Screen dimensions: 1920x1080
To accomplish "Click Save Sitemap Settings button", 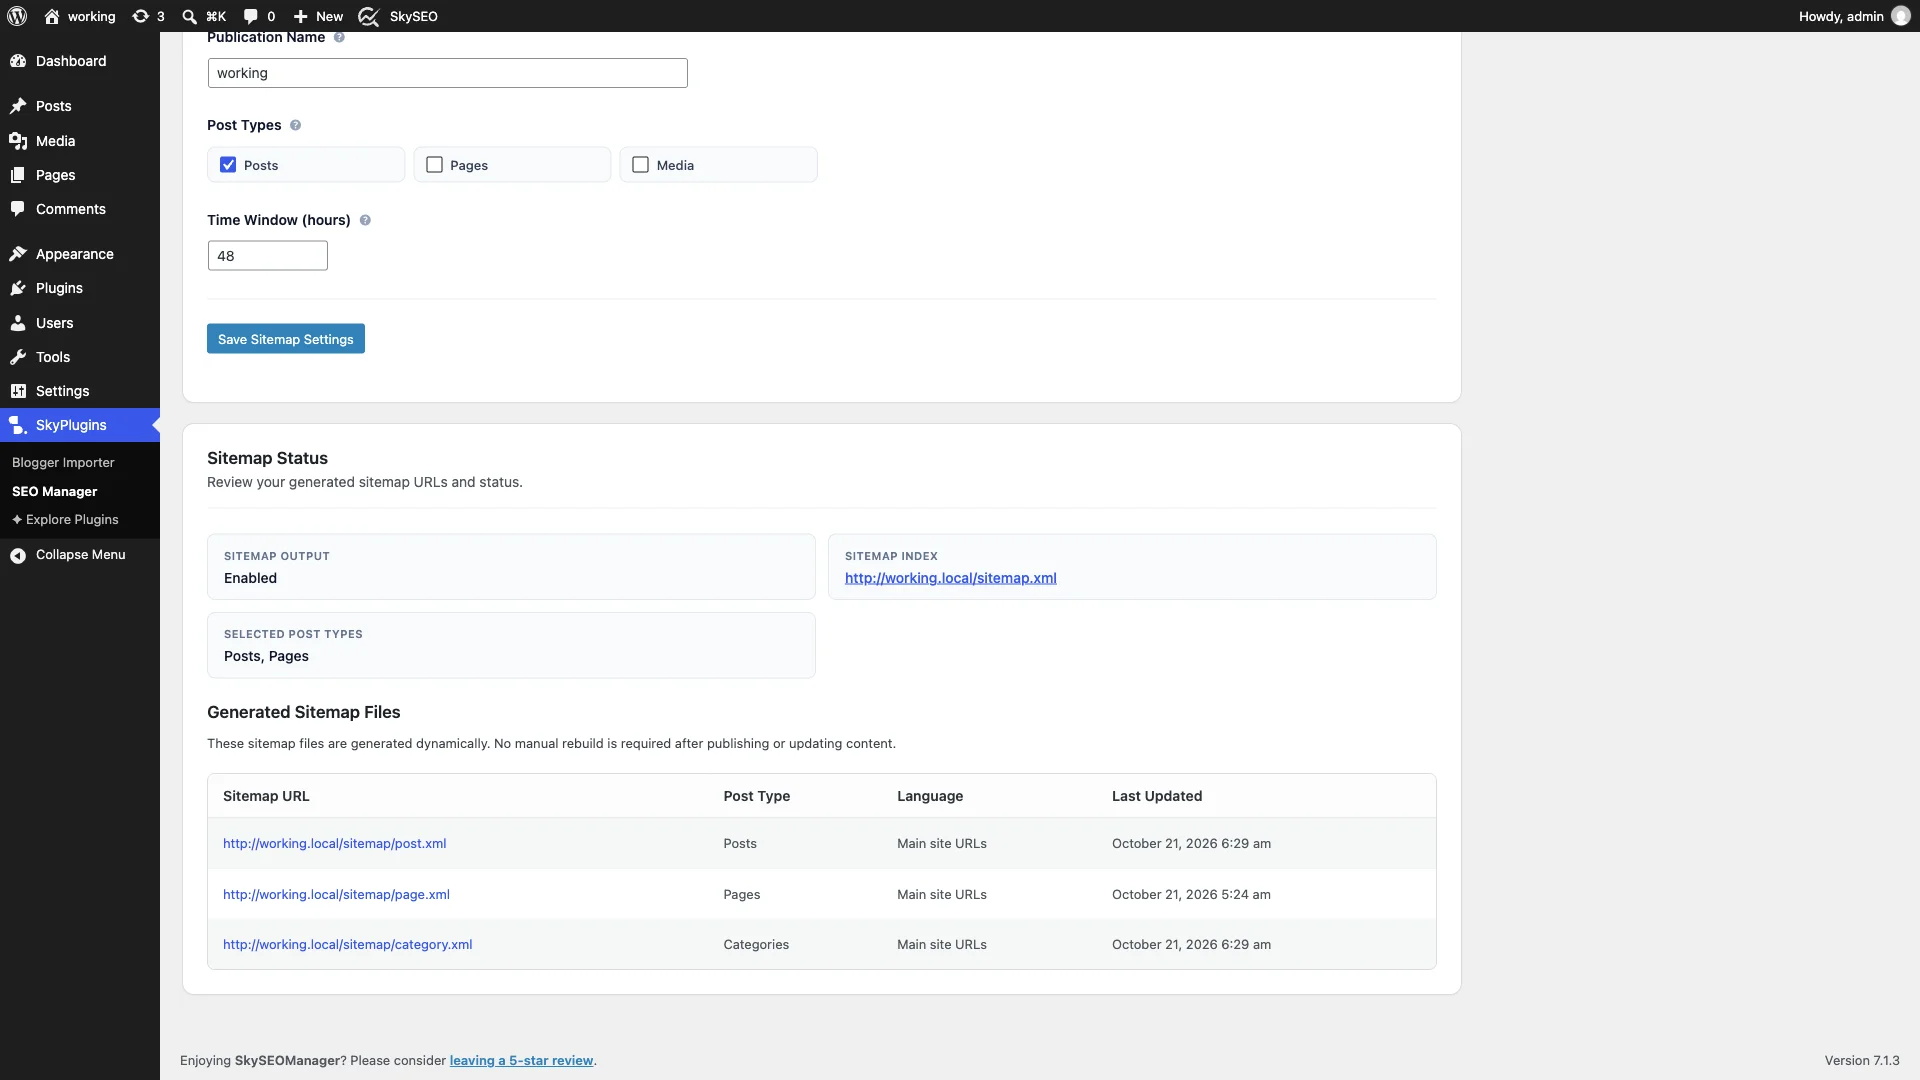I will coord(286,339).
